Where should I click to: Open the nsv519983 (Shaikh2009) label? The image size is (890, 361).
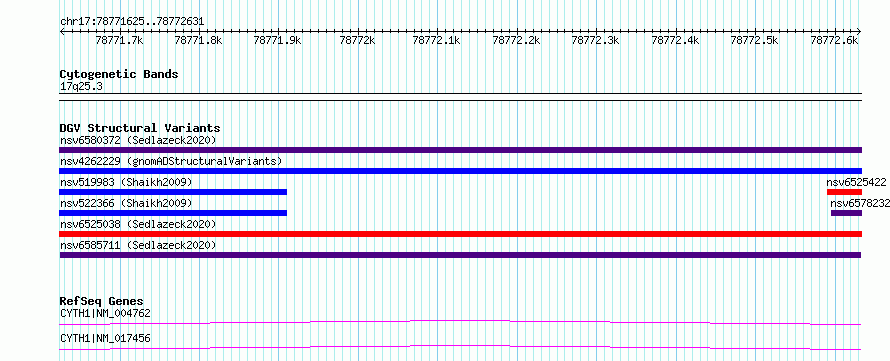pos(126,182)
